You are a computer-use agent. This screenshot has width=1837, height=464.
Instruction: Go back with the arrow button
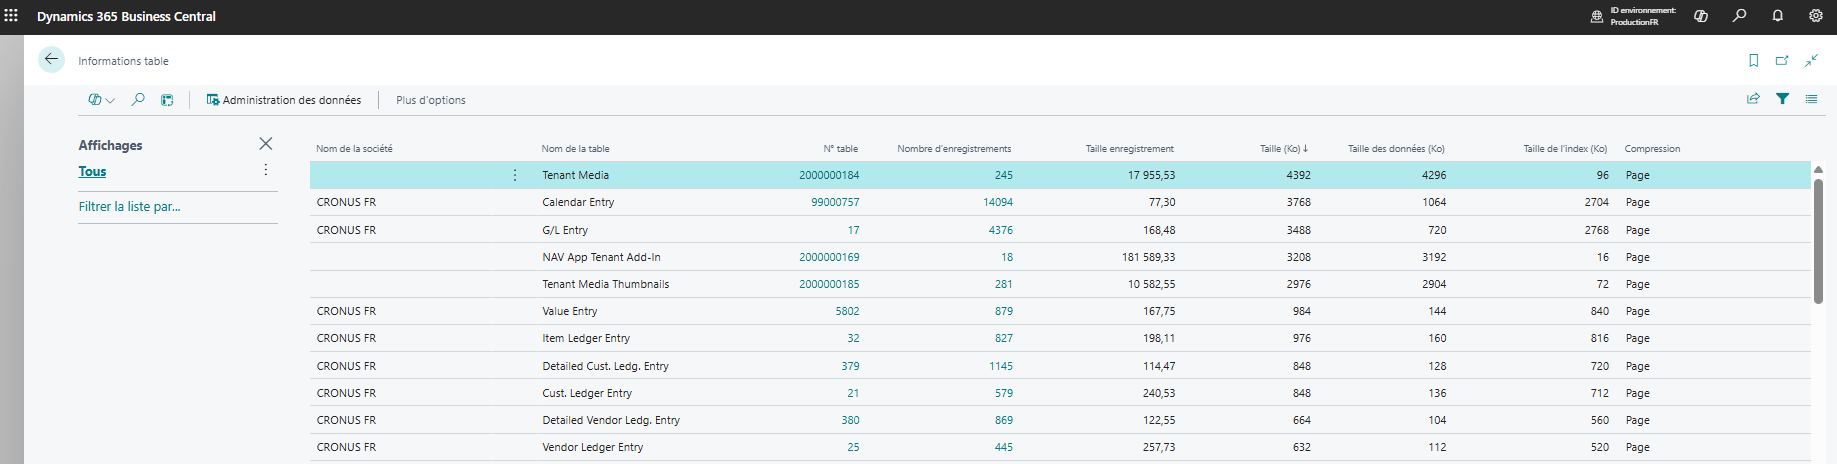[x=51, y=60]
